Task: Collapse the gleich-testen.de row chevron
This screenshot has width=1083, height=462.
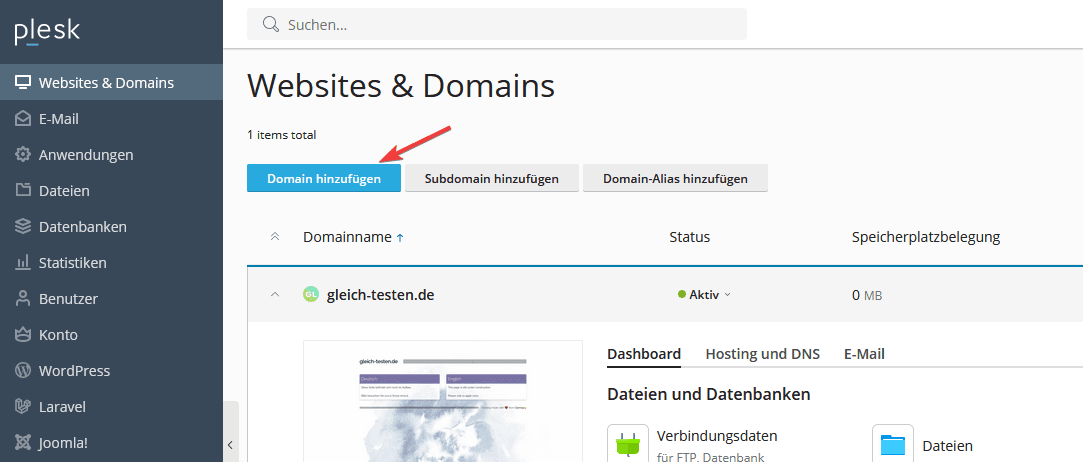Action: coord(274,294)
